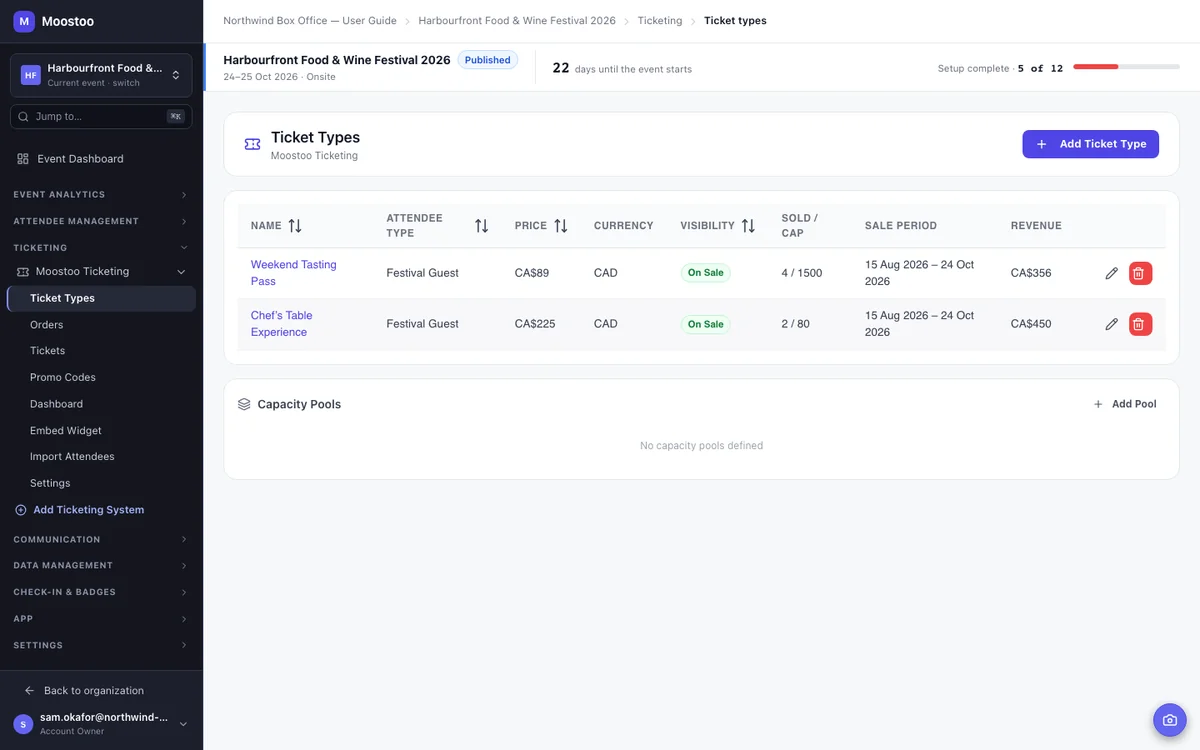Open Import Attendees in the sidebar
This screenshot has height=750, width=1200.
click(101, 457)
